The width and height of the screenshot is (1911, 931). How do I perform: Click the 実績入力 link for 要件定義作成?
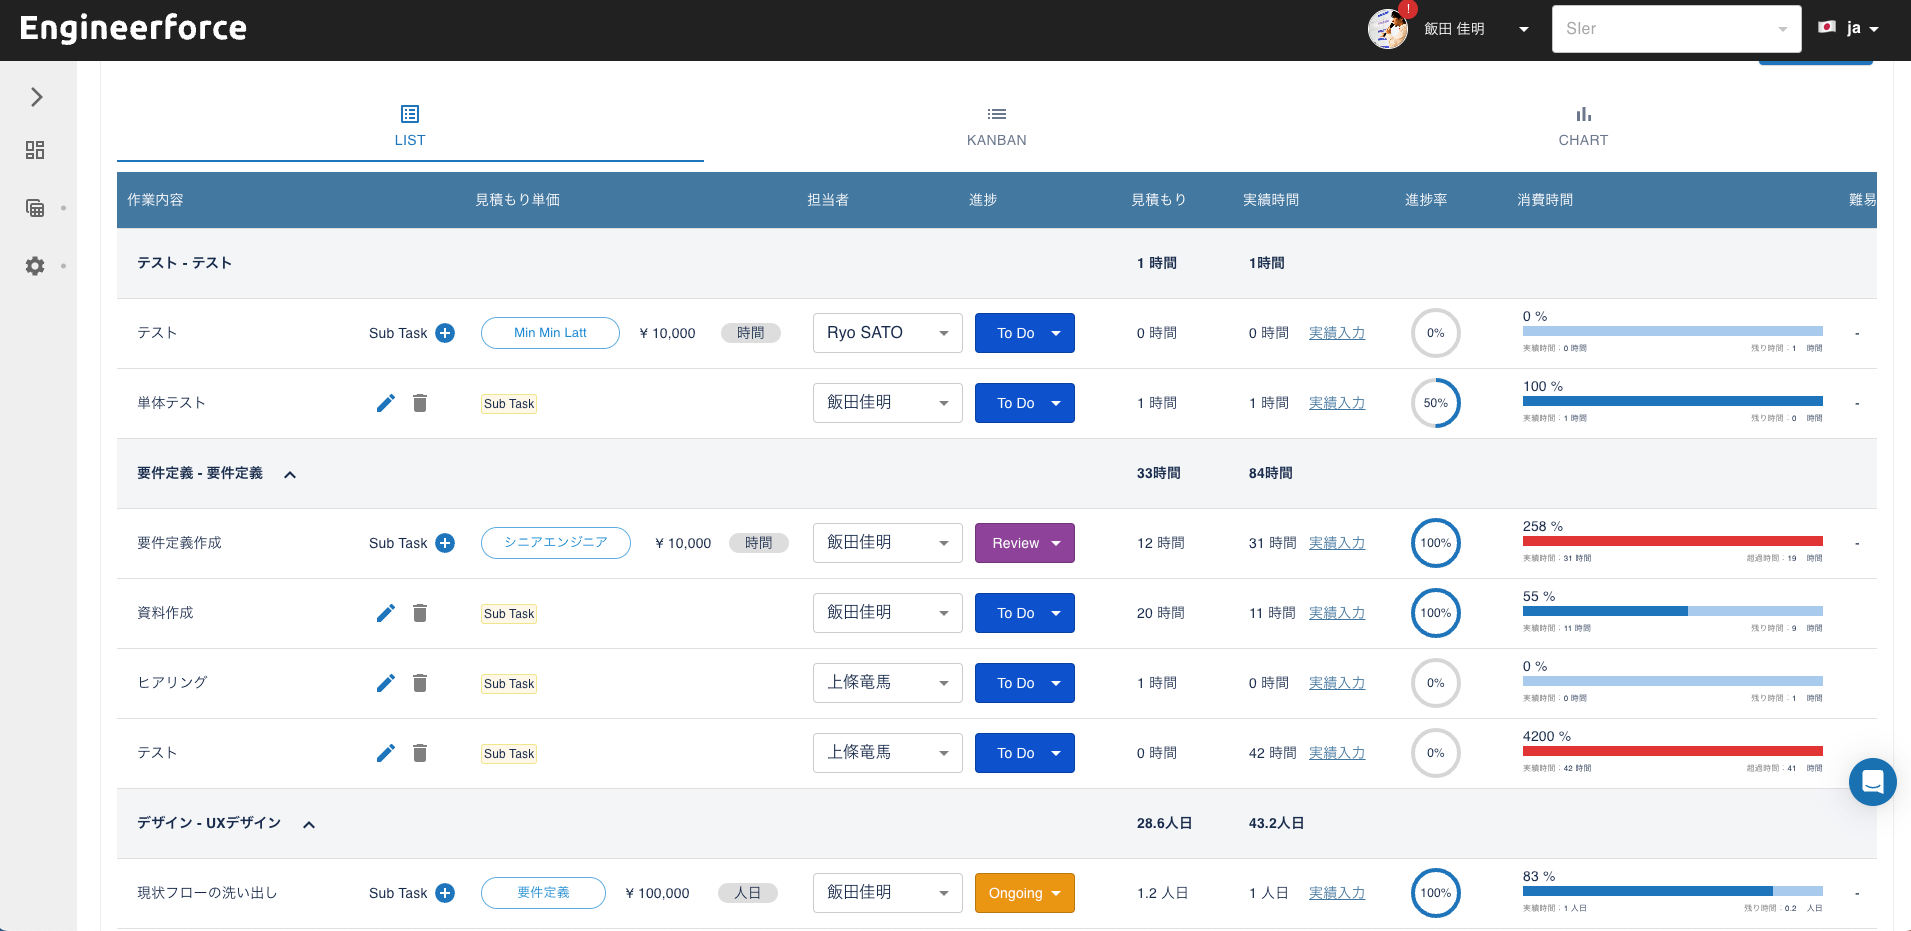(x=1337, y=542)
